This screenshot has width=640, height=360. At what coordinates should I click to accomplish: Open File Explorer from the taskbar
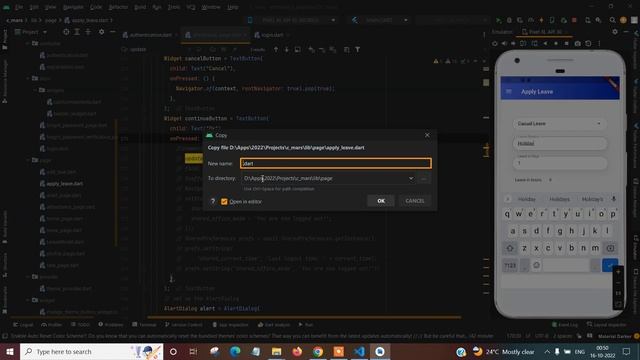(276, 351)
